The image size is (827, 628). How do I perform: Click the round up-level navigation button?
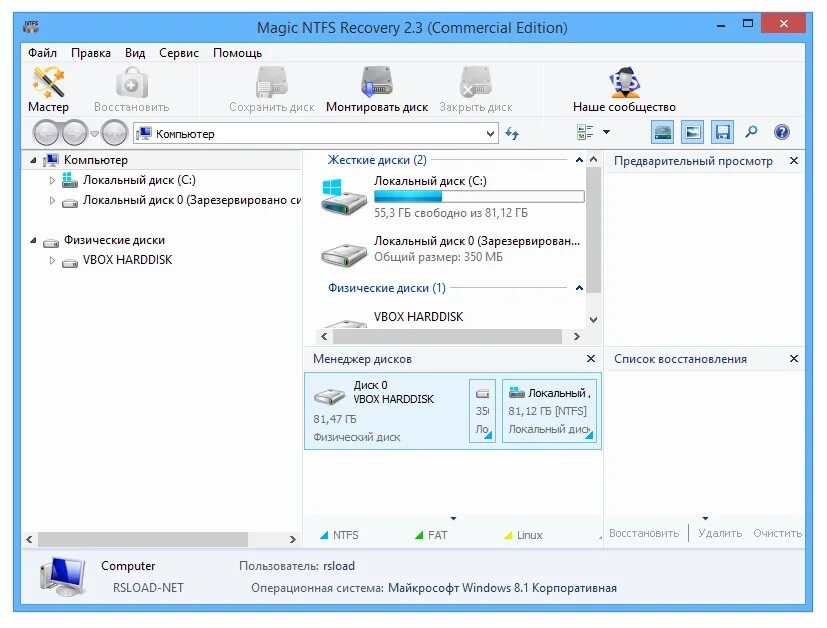tap(114, 133)
